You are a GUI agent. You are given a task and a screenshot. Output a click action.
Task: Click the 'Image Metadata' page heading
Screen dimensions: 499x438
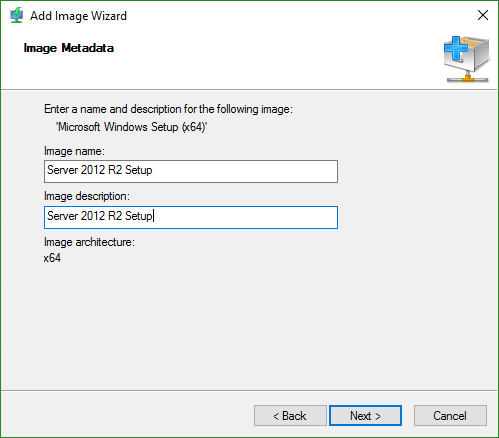(69, 48)
